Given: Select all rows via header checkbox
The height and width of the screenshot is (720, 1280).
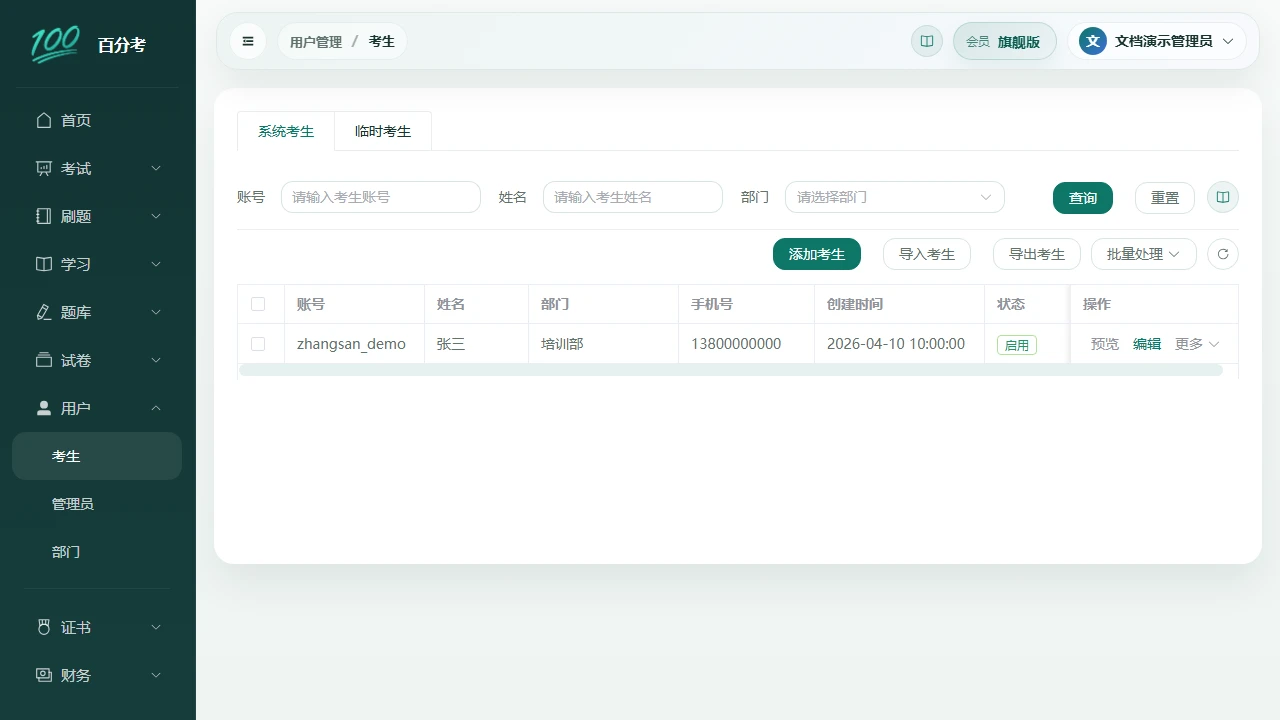Looking at the screenshot, I should point(258,304).
